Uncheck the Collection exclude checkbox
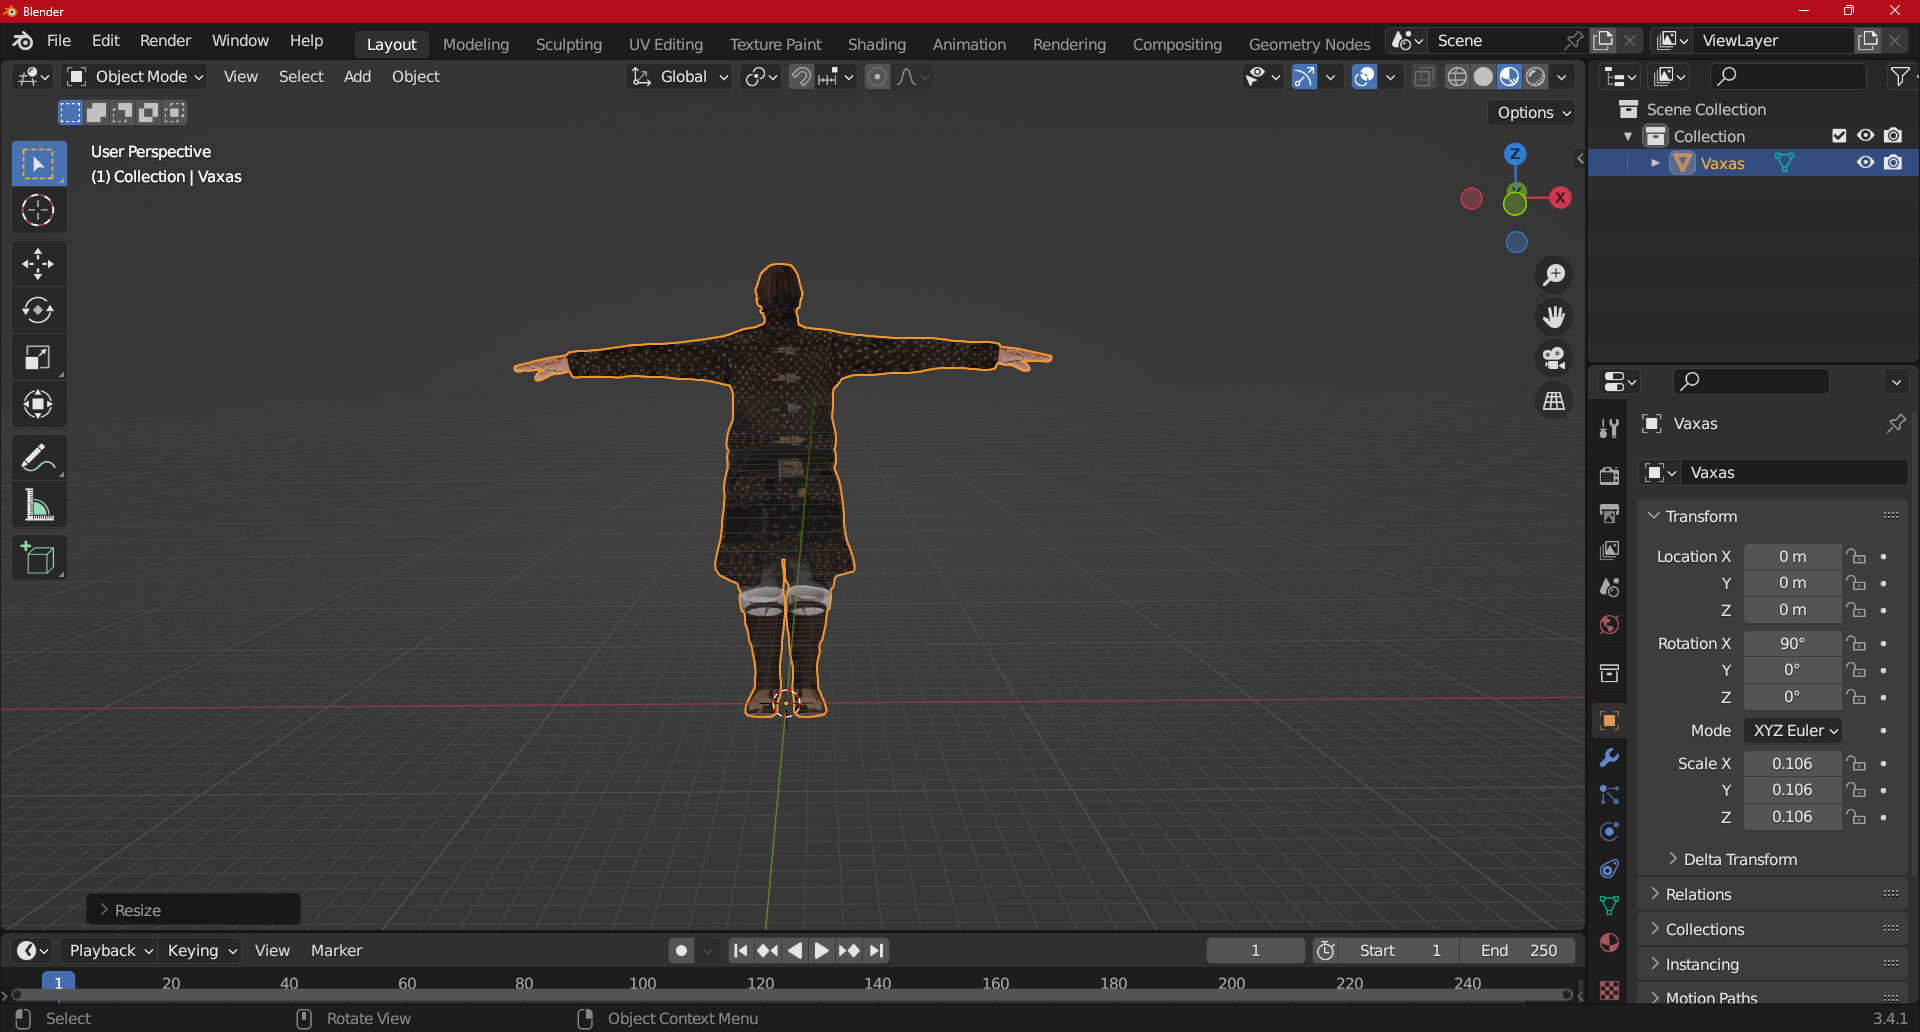This screenshot has width=1920, height=1032. [1838, 136]
